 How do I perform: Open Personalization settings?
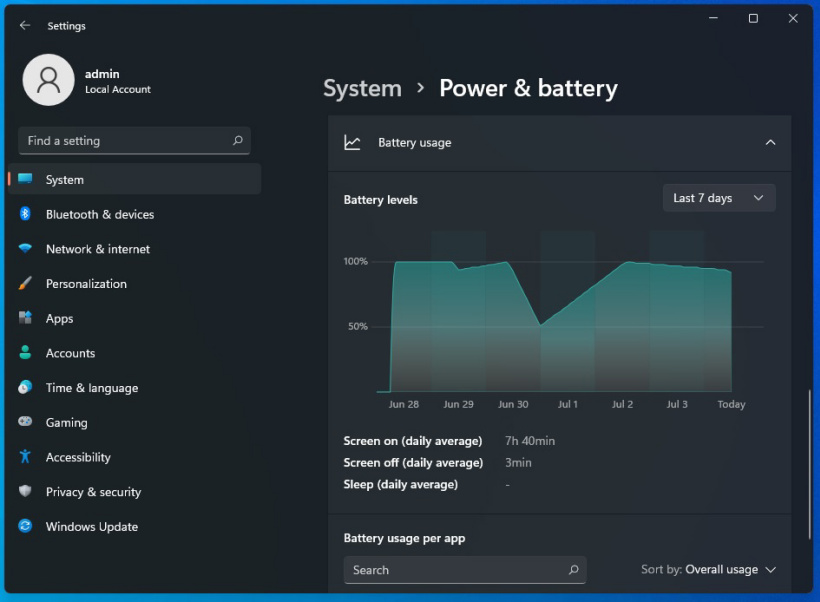(x=95, y=283)
